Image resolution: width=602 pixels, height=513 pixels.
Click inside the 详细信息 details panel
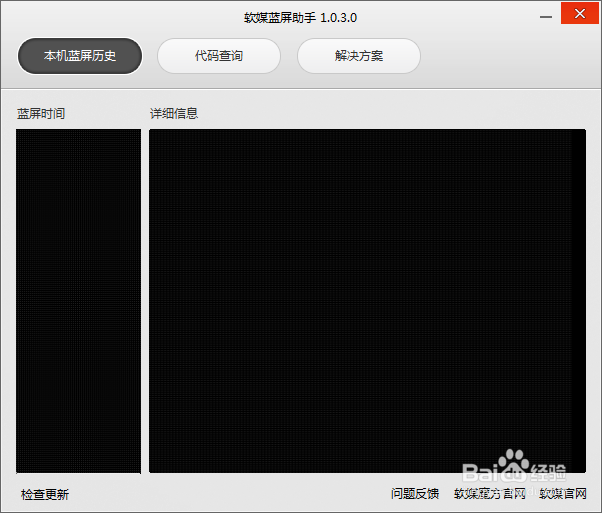(367, 301)
